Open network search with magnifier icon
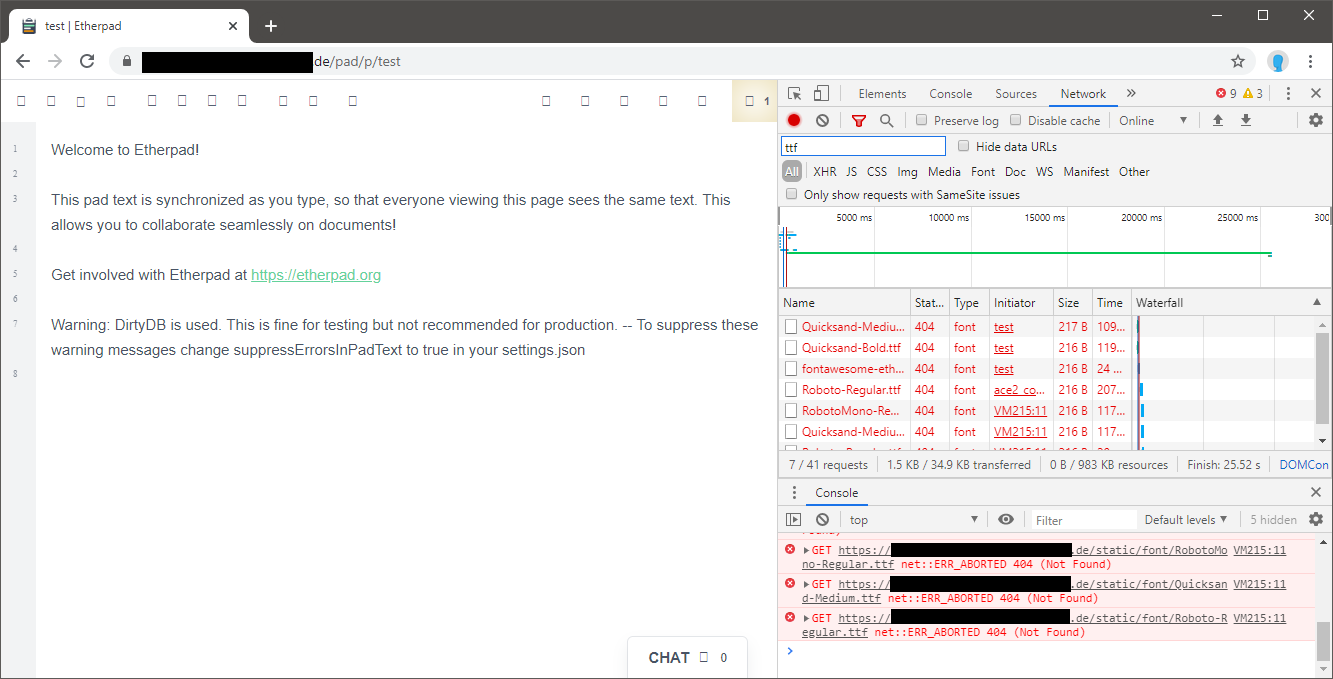1333x679 pixels. pos(886,120)
